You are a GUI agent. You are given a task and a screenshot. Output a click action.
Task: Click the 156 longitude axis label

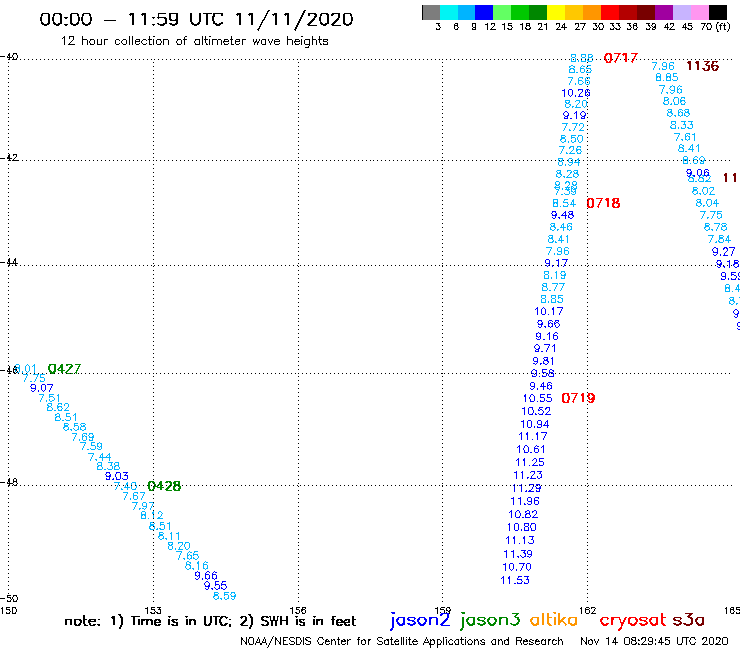tap(298, 611)
